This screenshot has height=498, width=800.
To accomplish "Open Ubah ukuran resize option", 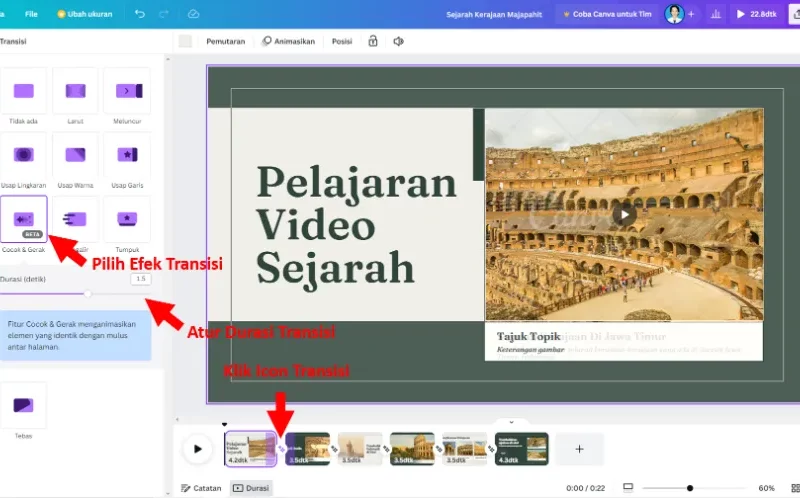I will pyautogui.click(x=84, y=14).
